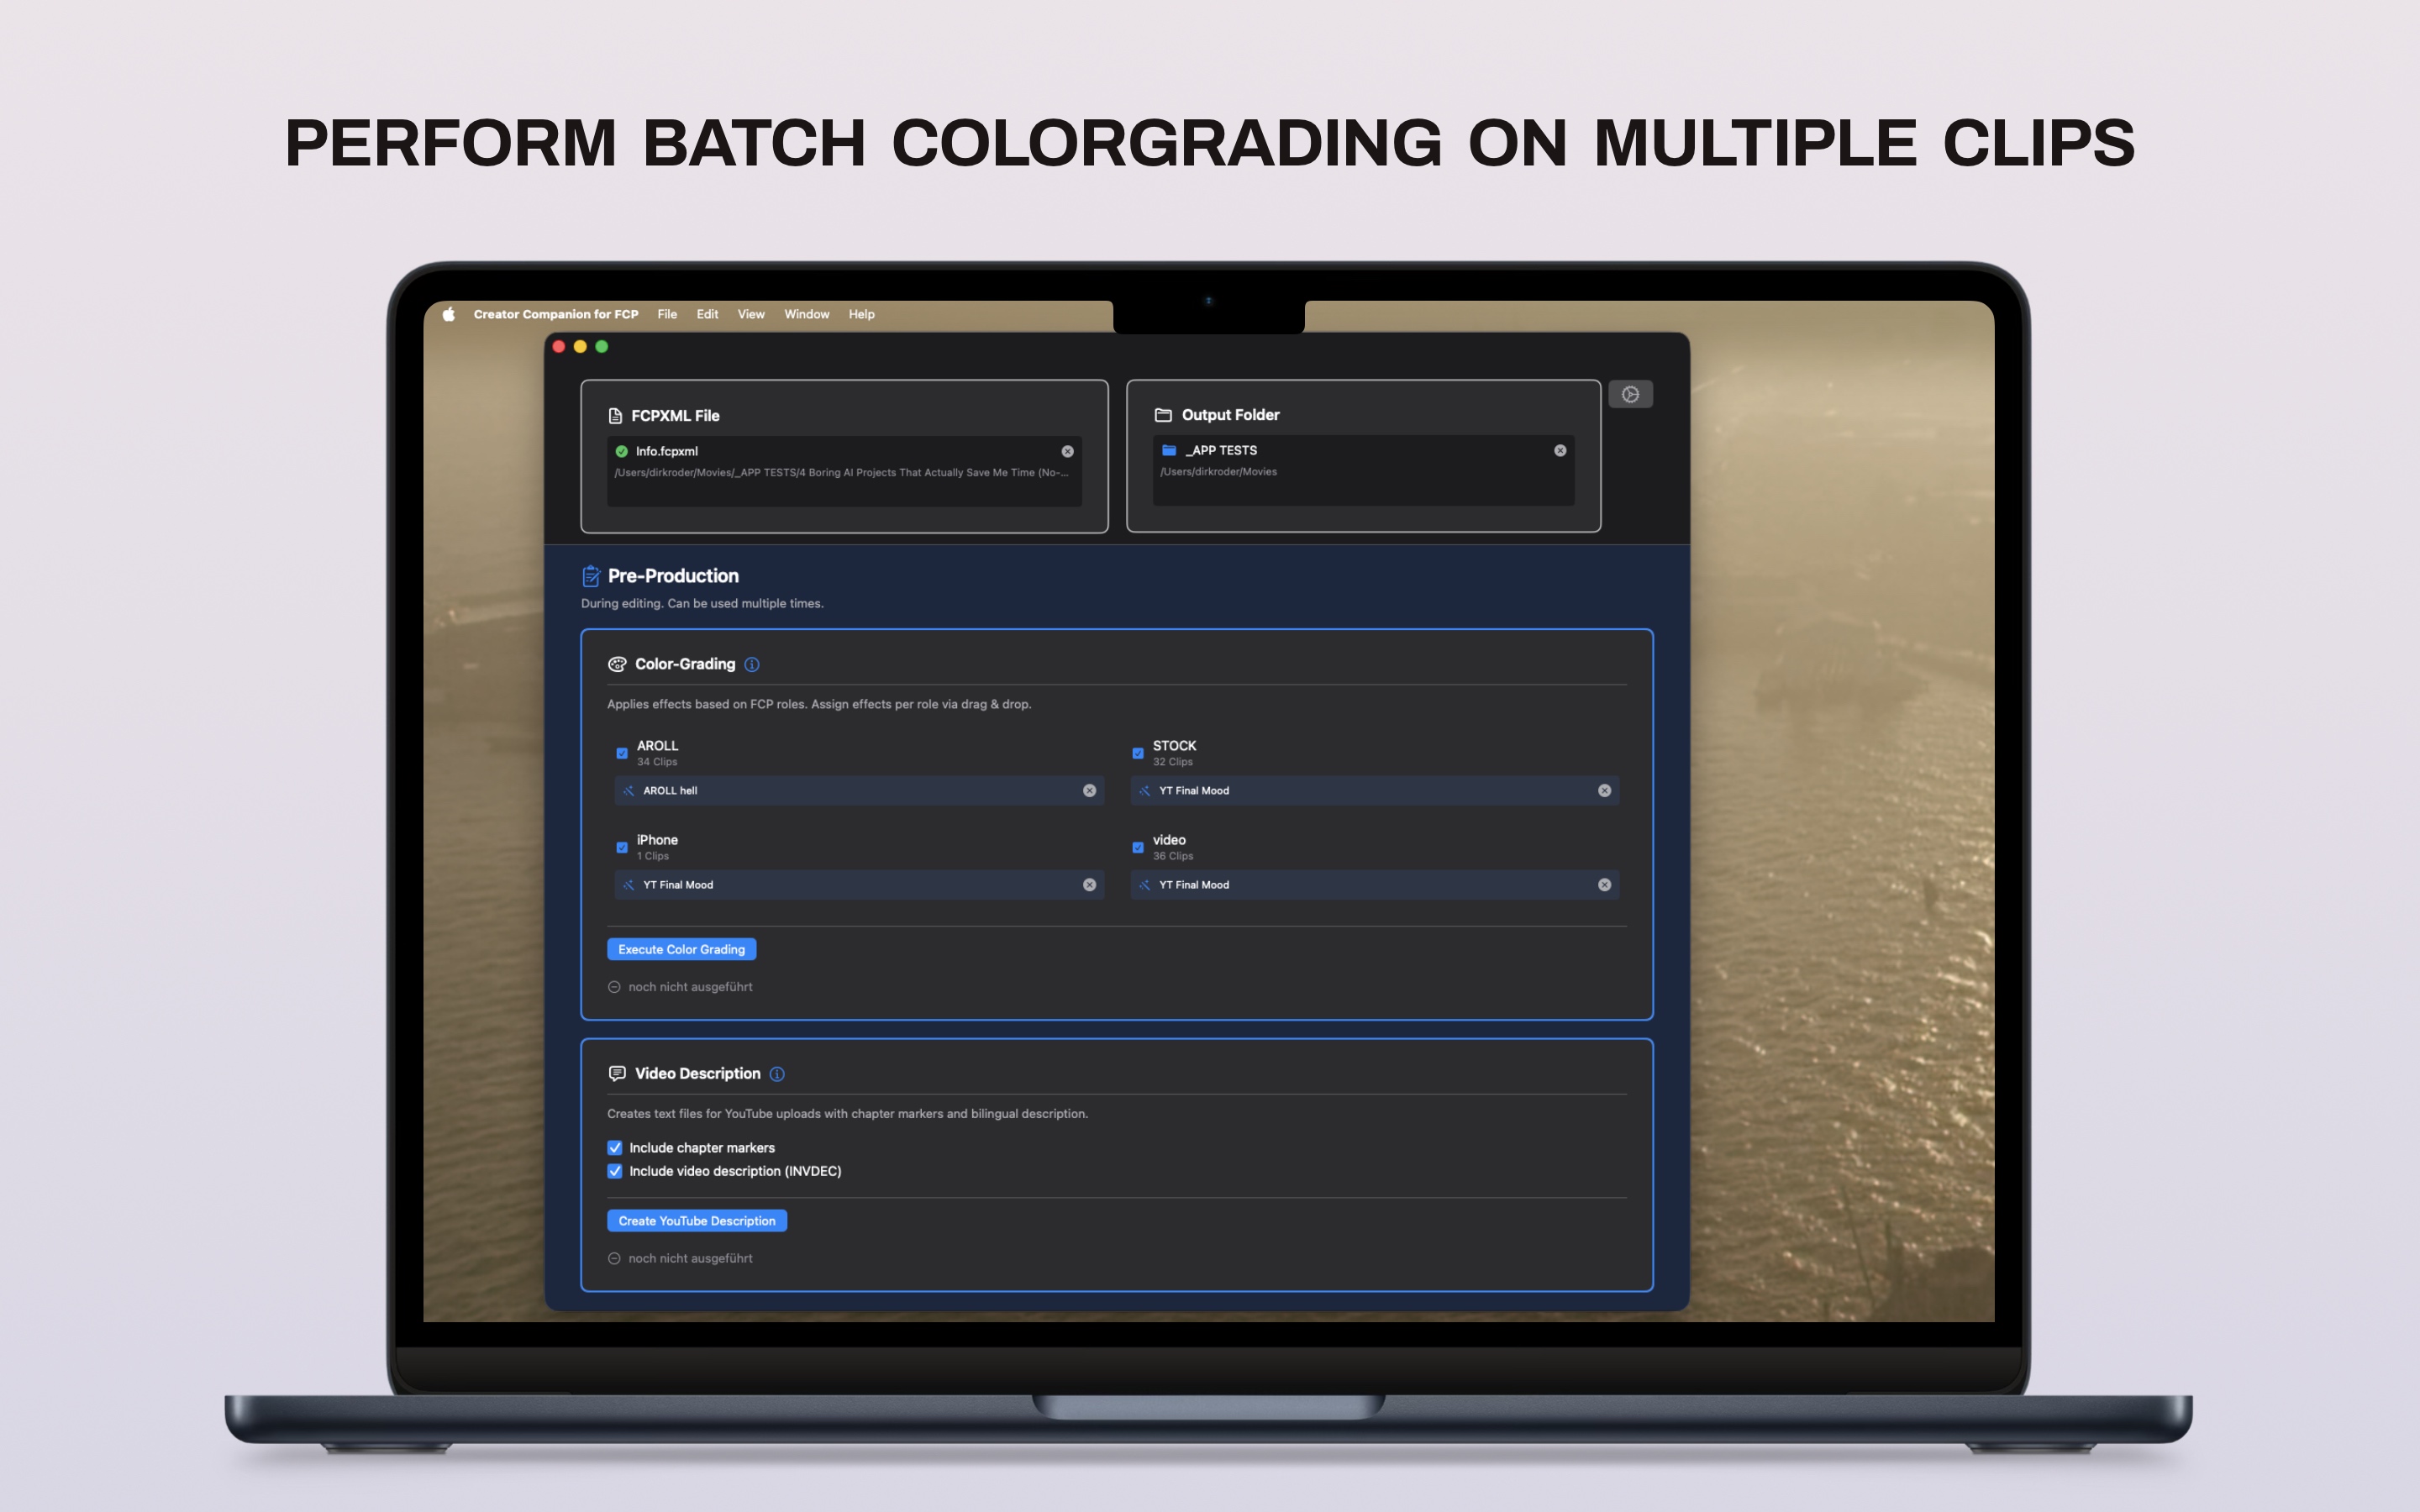The width and height of the screenshot is (2420, 1512).
Task: Click the blue folder icon beside _APP TESTS
Action: pyautogui.click(x=1169, y=450)
